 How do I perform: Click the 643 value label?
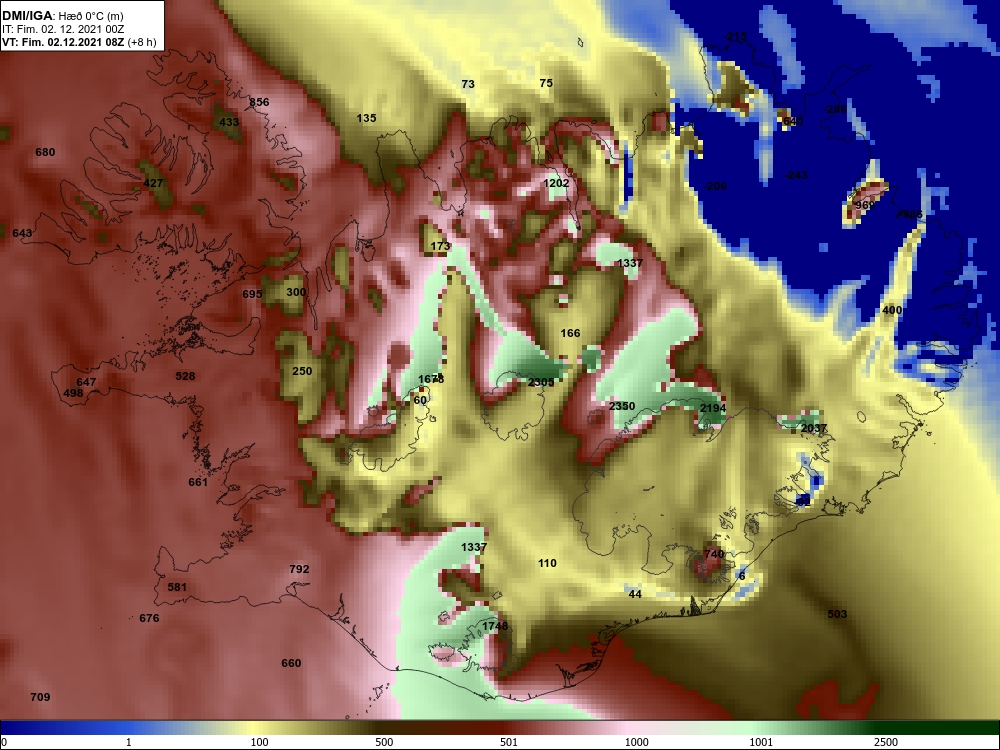coord(22,233)
